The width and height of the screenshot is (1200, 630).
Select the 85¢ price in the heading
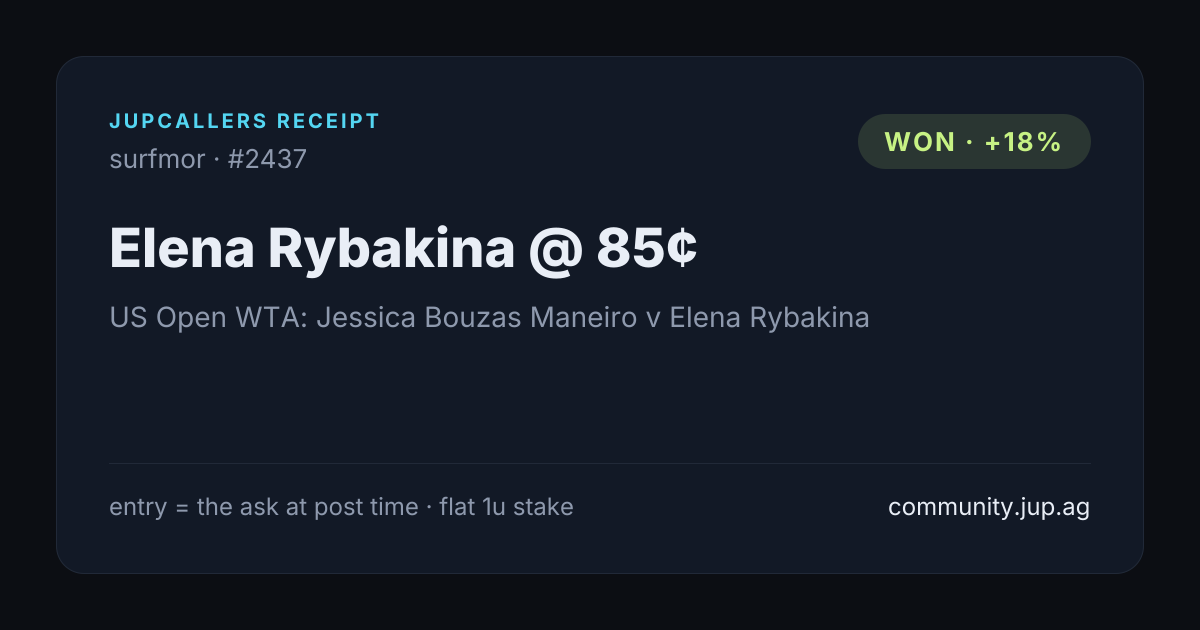tap(647, 249)
